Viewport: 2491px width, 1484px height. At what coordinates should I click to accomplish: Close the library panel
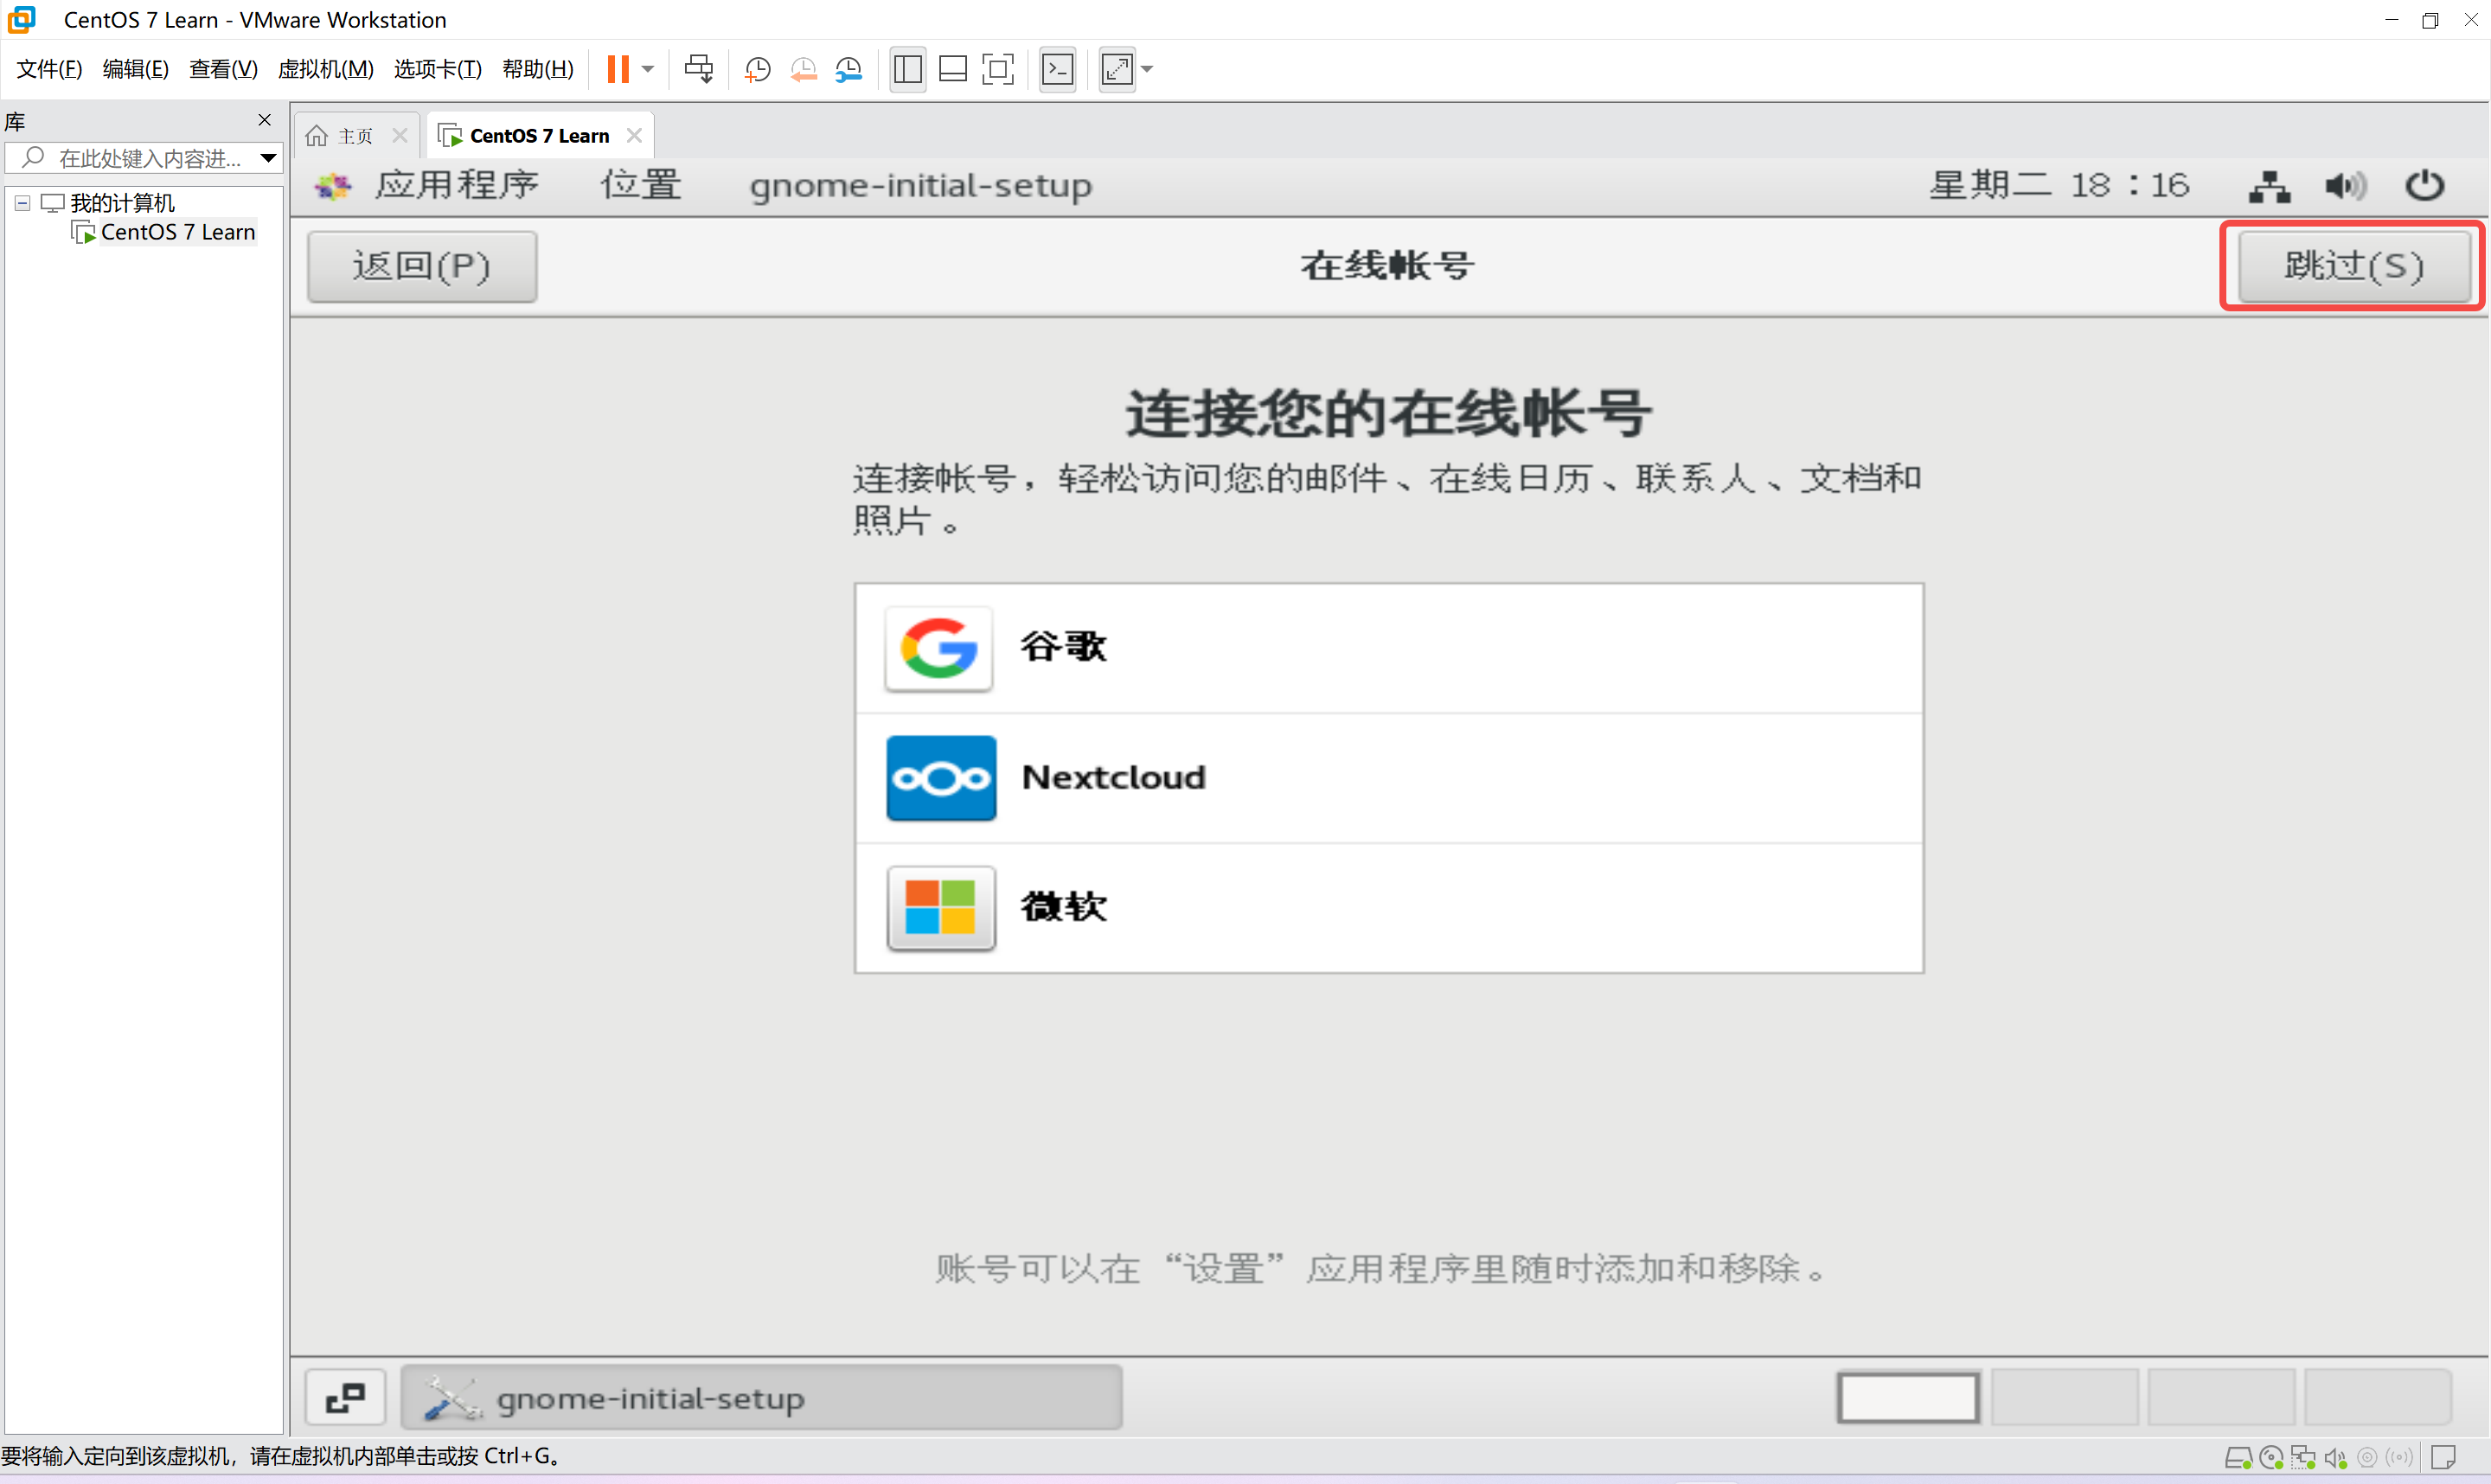coord(265,120)
